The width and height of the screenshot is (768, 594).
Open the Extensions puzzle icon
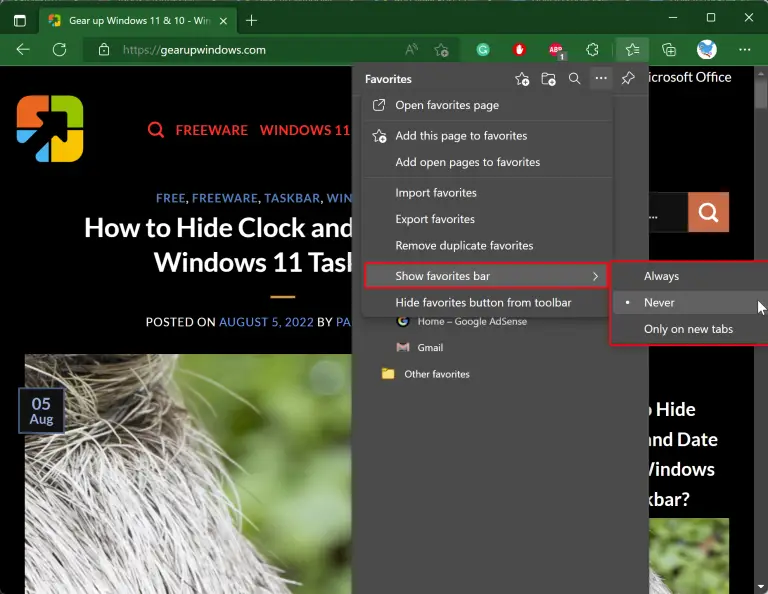point(592,49)
